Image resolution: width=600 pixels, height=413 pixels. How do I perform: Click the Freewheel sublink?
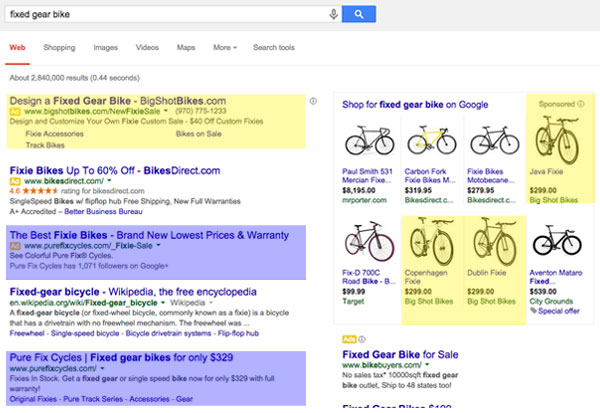[x=27, y=333]
